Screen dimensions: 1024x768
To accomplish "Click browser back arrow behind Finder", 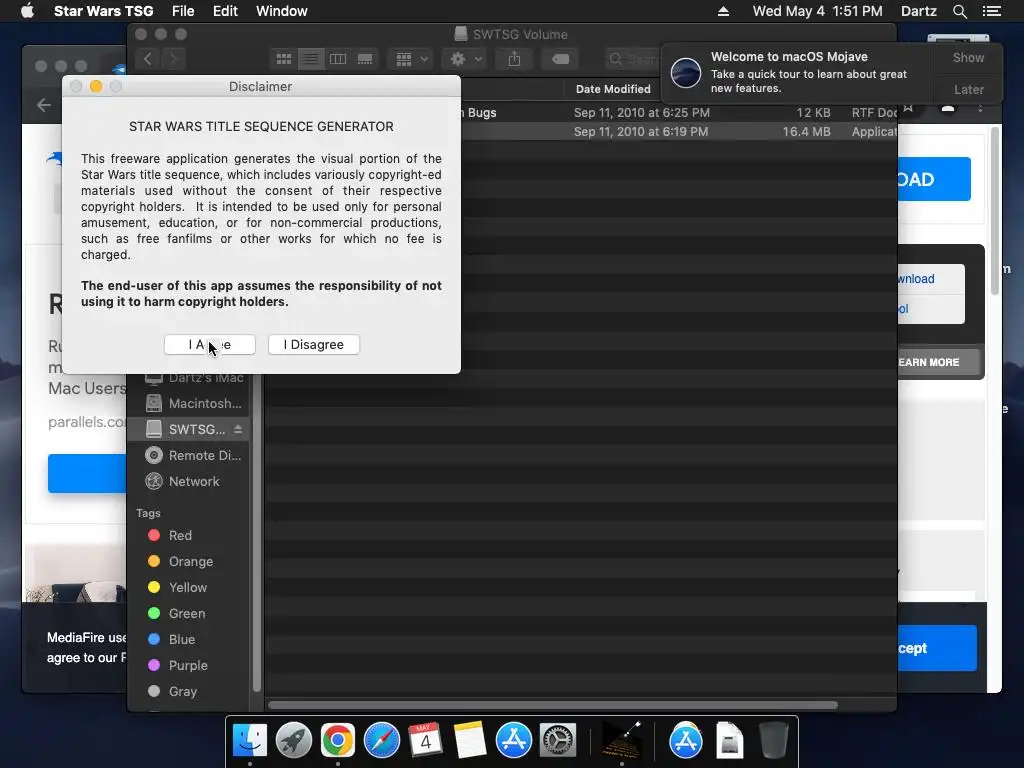I will coord(44,104).
